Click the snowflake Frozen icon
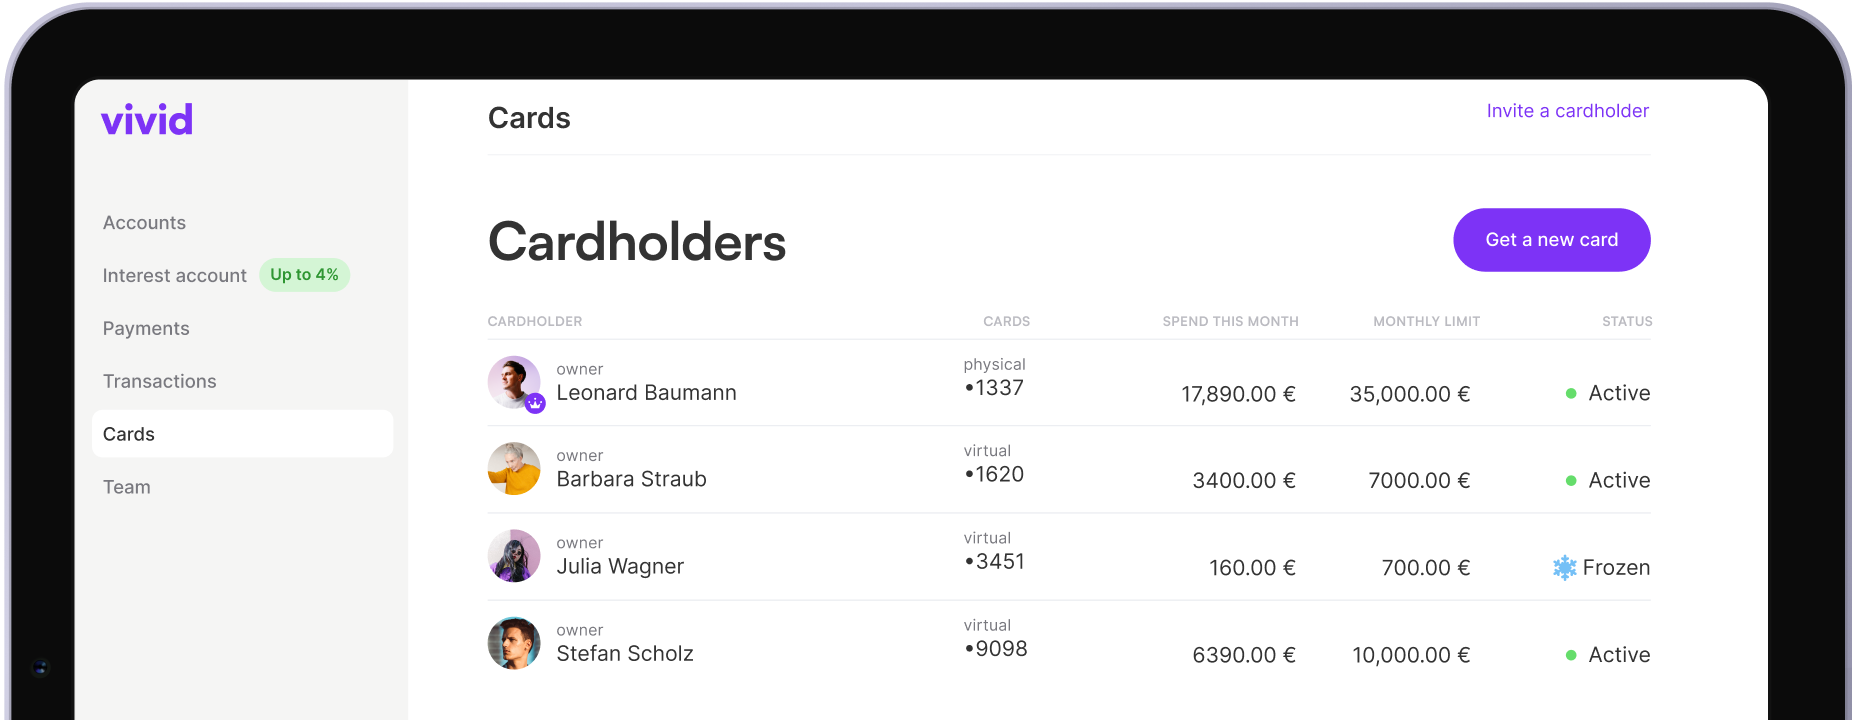 (x=1564, y=568)
